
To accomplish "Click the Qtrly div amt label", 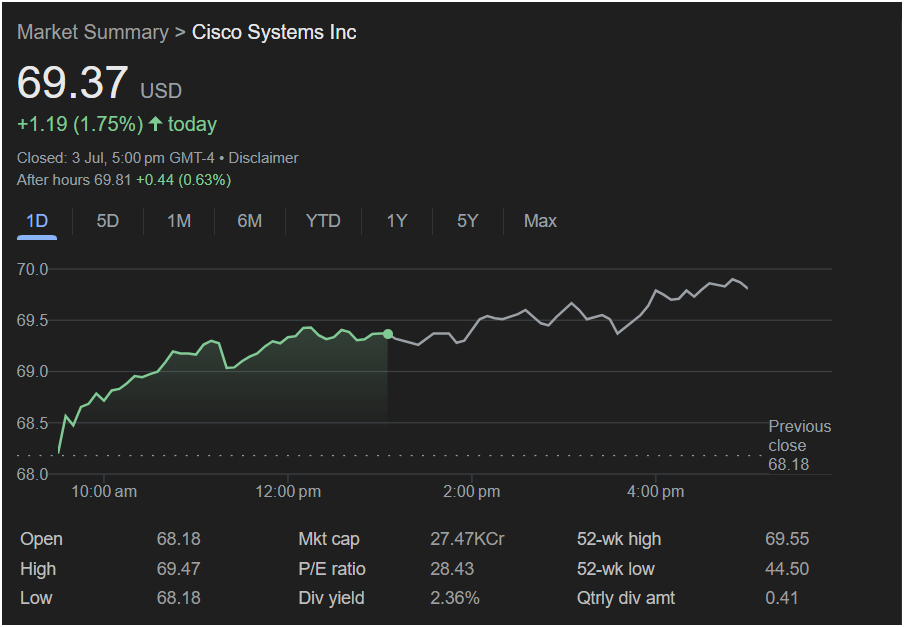I will click(x=626, y=598).
